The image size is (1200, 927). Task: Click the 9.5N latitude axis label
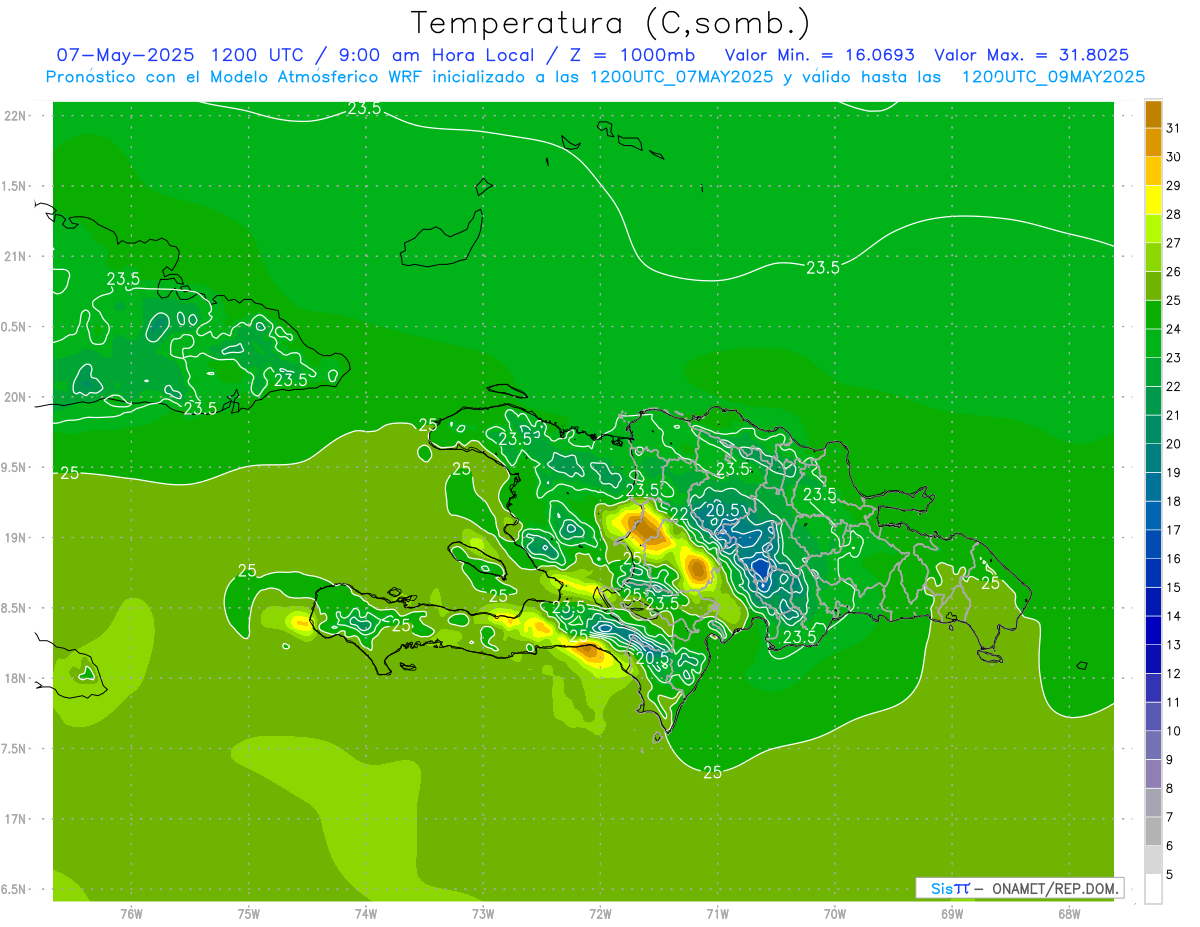click(15, 467)
